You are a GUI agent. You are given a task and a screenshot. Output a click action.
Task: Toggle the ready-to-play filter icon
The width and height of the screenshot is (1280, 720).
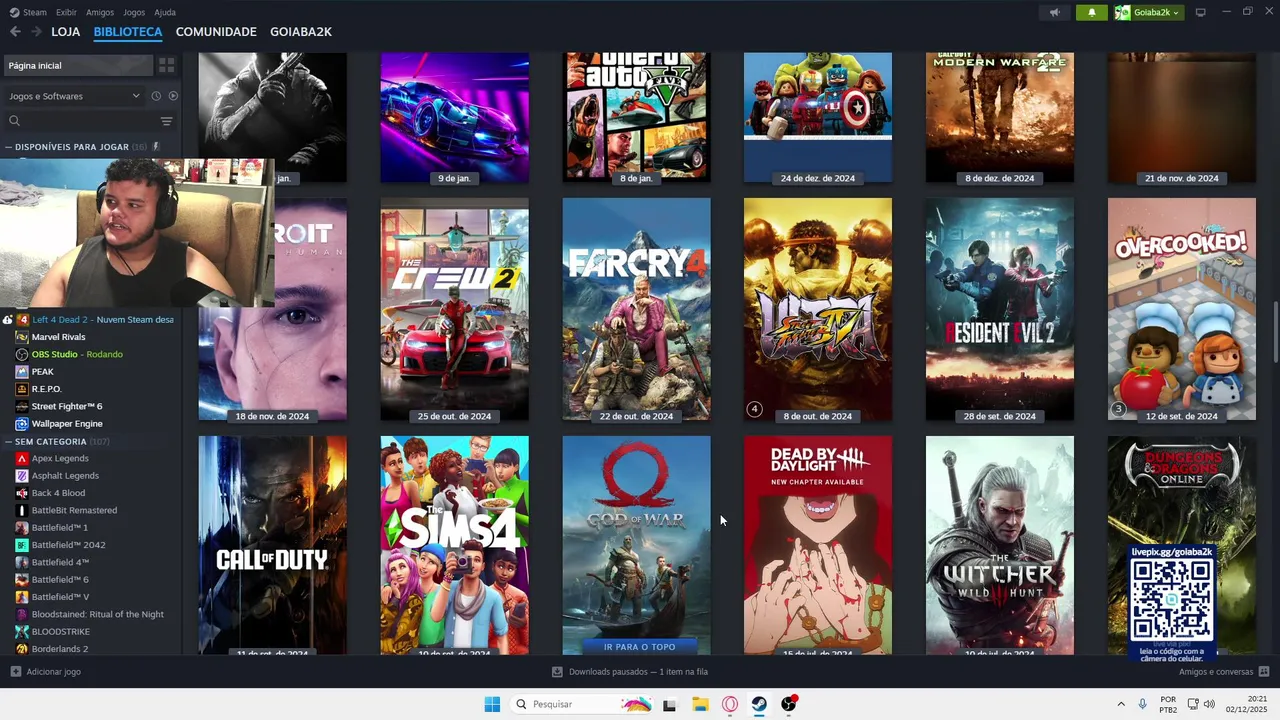(x=173, y=96)
